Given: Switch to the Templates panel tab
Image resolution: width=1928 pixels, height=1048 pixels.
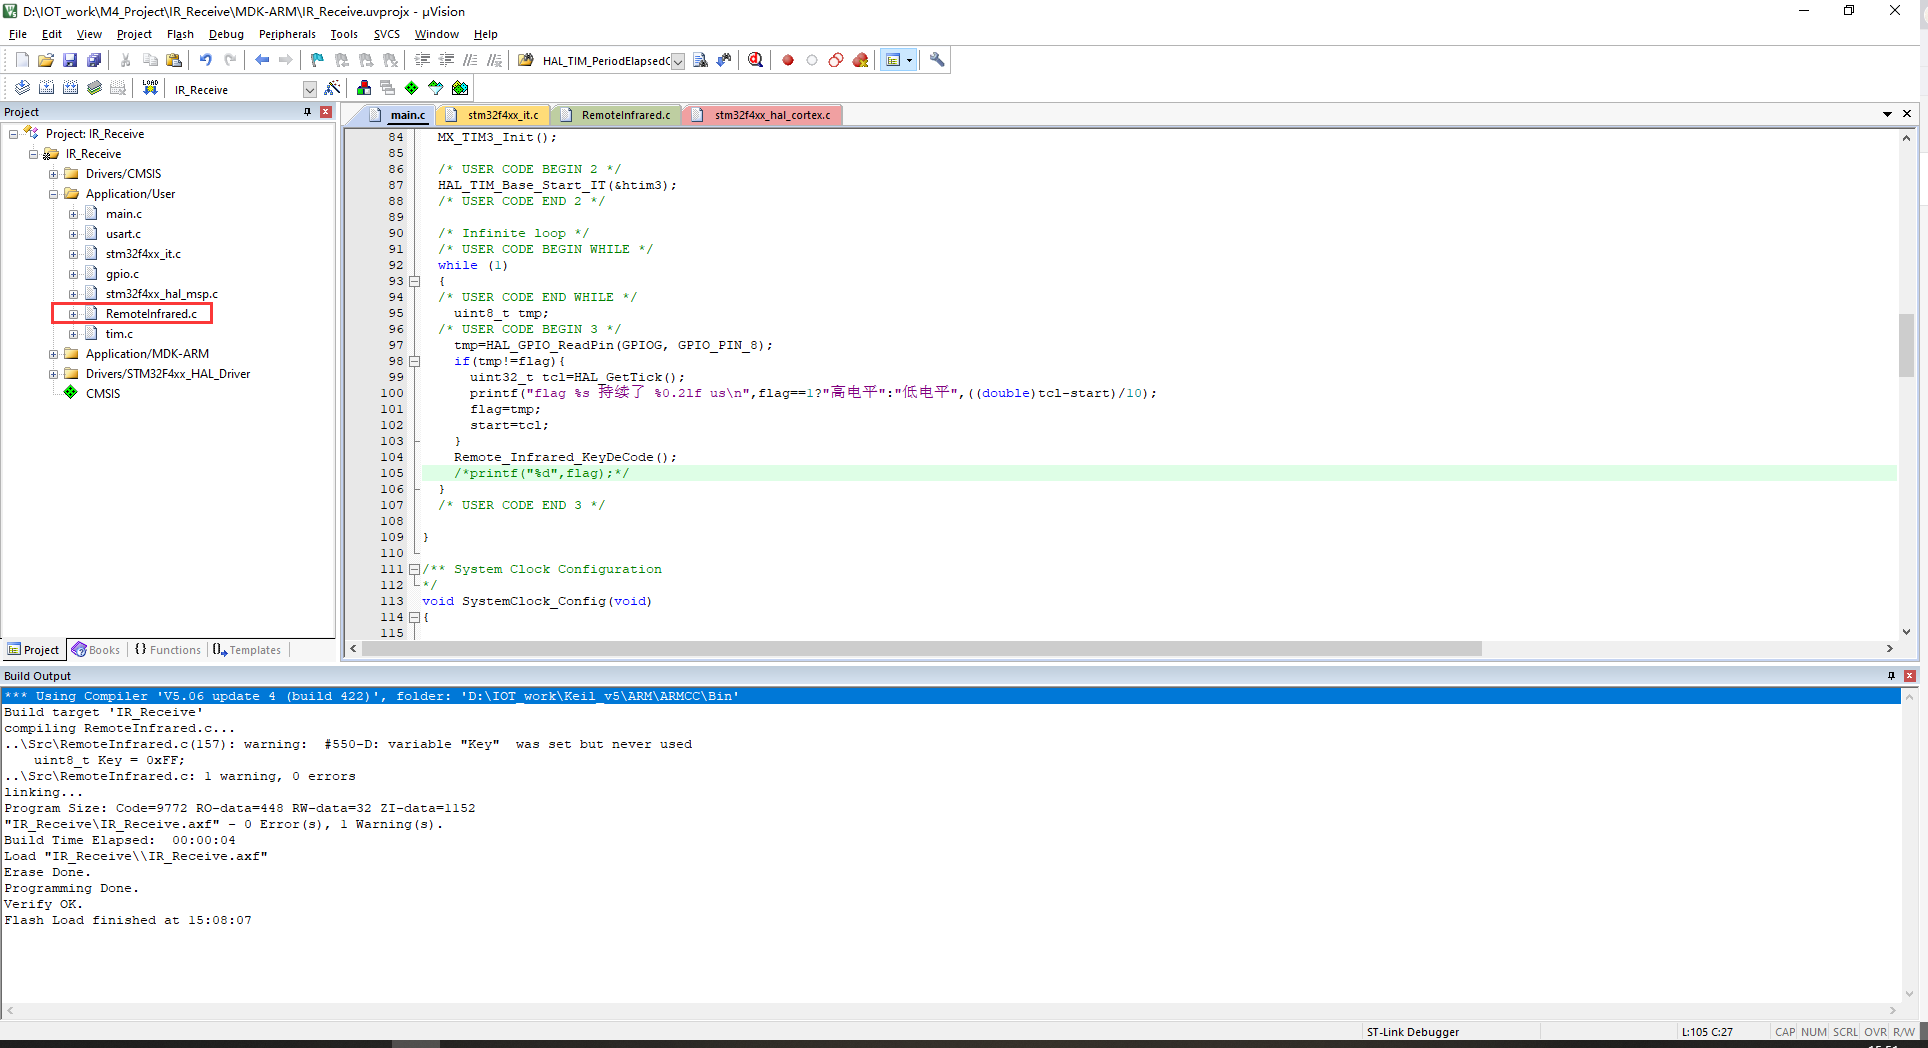Looking at the screenshot, I should [247, 650].
